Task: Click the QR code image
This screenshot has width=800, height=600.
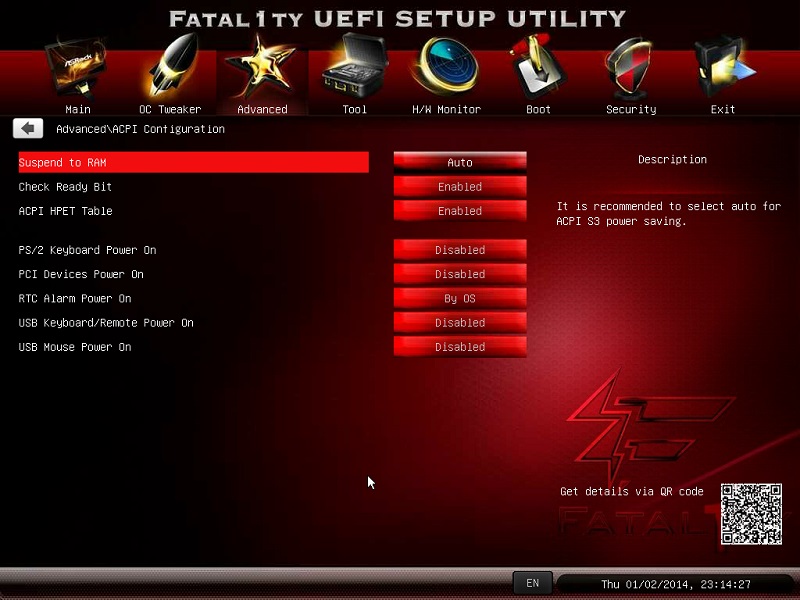Action: point(751,514)
